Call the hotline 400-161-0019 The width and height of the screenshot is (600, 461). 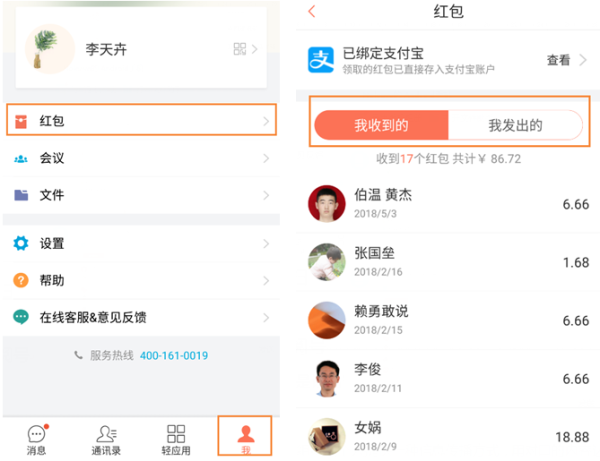(174, 356)
